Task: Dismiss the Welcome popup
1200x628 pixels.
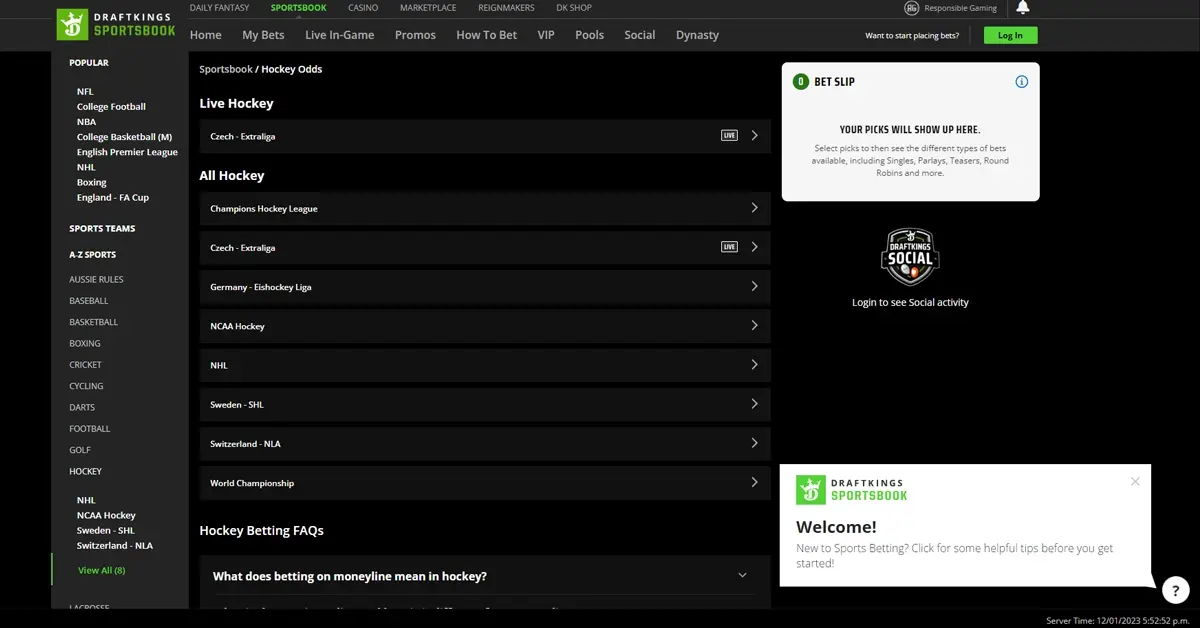Action: coord(1135,481)
